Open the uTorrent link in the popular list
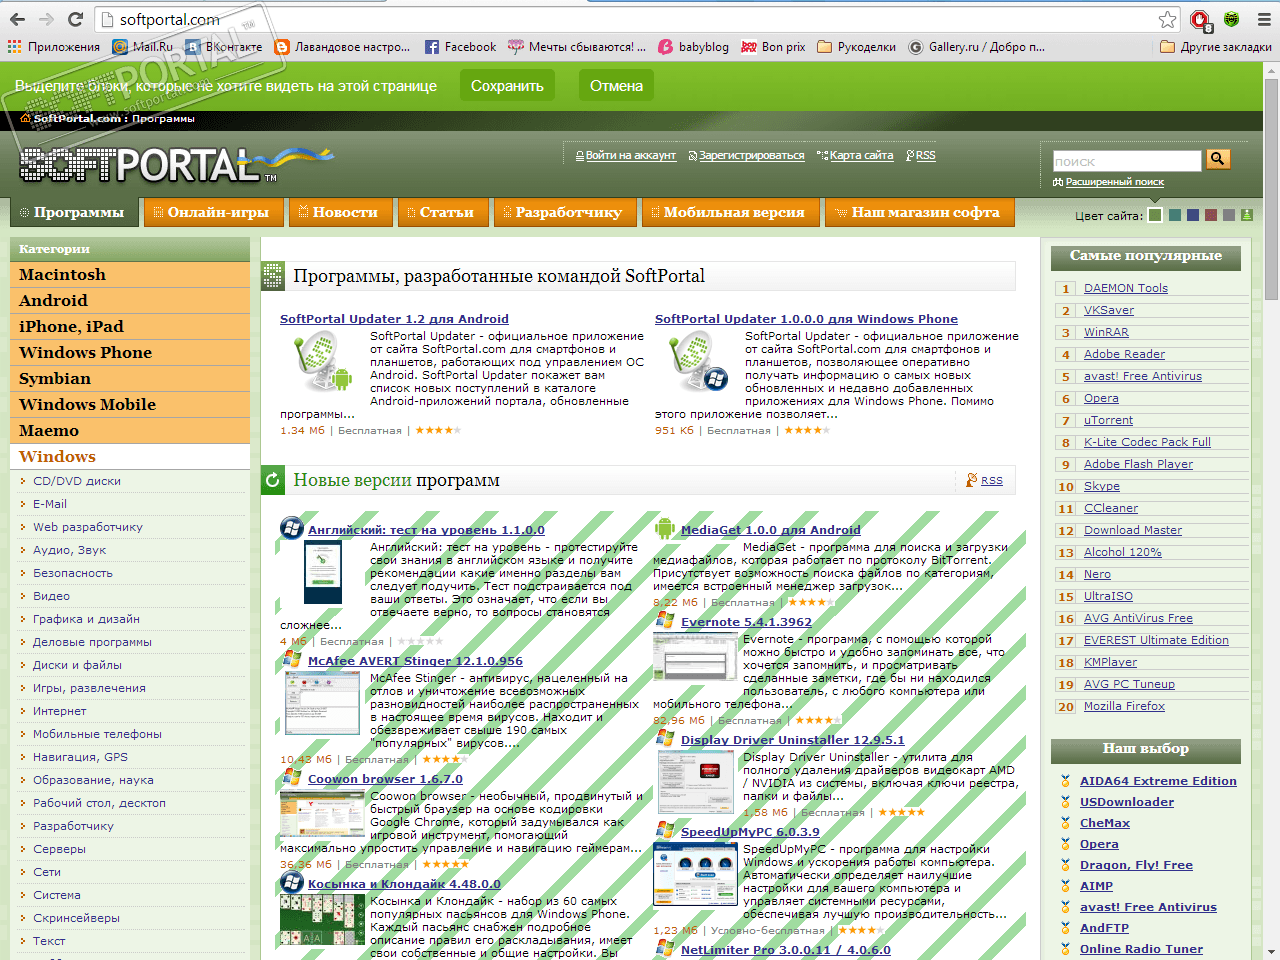Screen dimensions: 1280x960 click(x=1109, y=420)
